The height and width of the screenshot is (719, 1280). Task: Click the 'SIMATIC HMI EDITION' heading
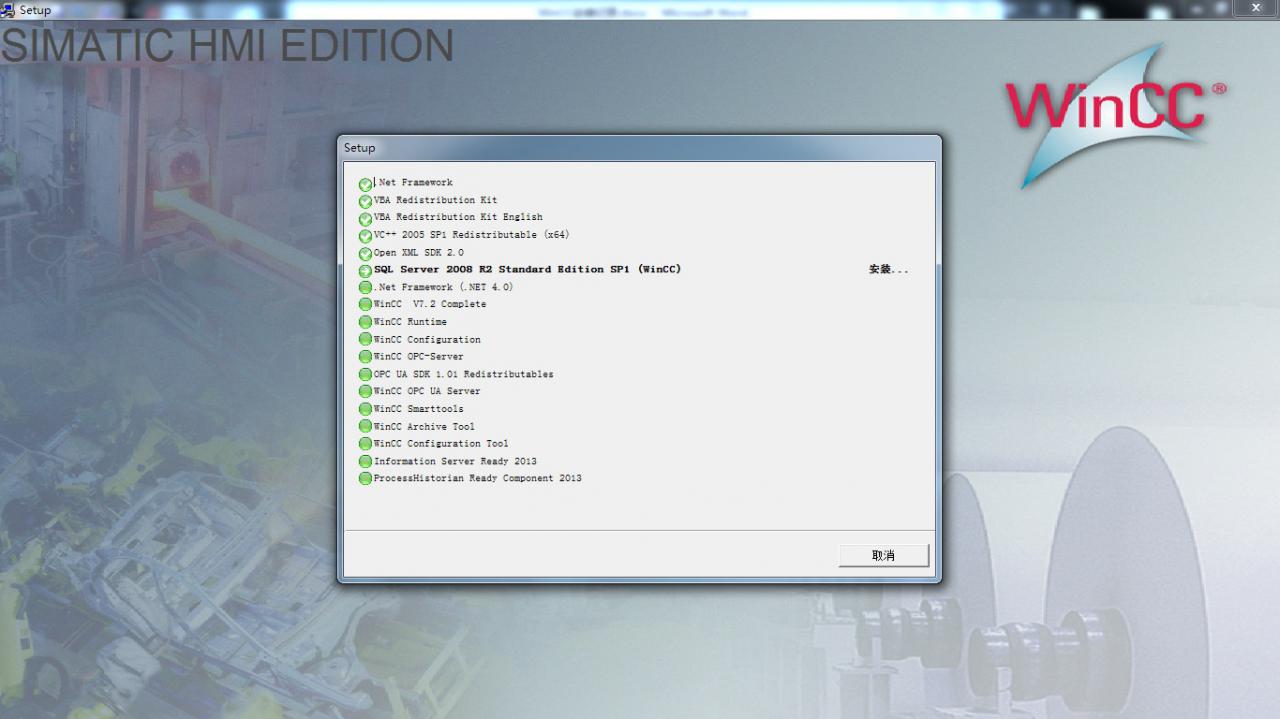[227, 46]
